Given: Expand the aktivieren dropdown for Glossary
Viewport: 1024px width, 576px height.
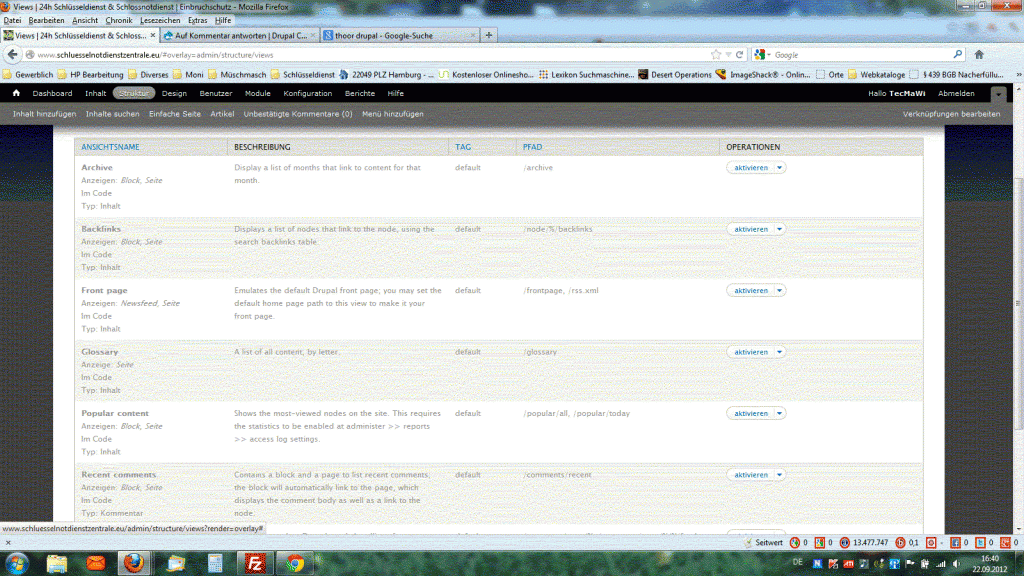Looking at the screenshot, I should click(x=780, y=352).
